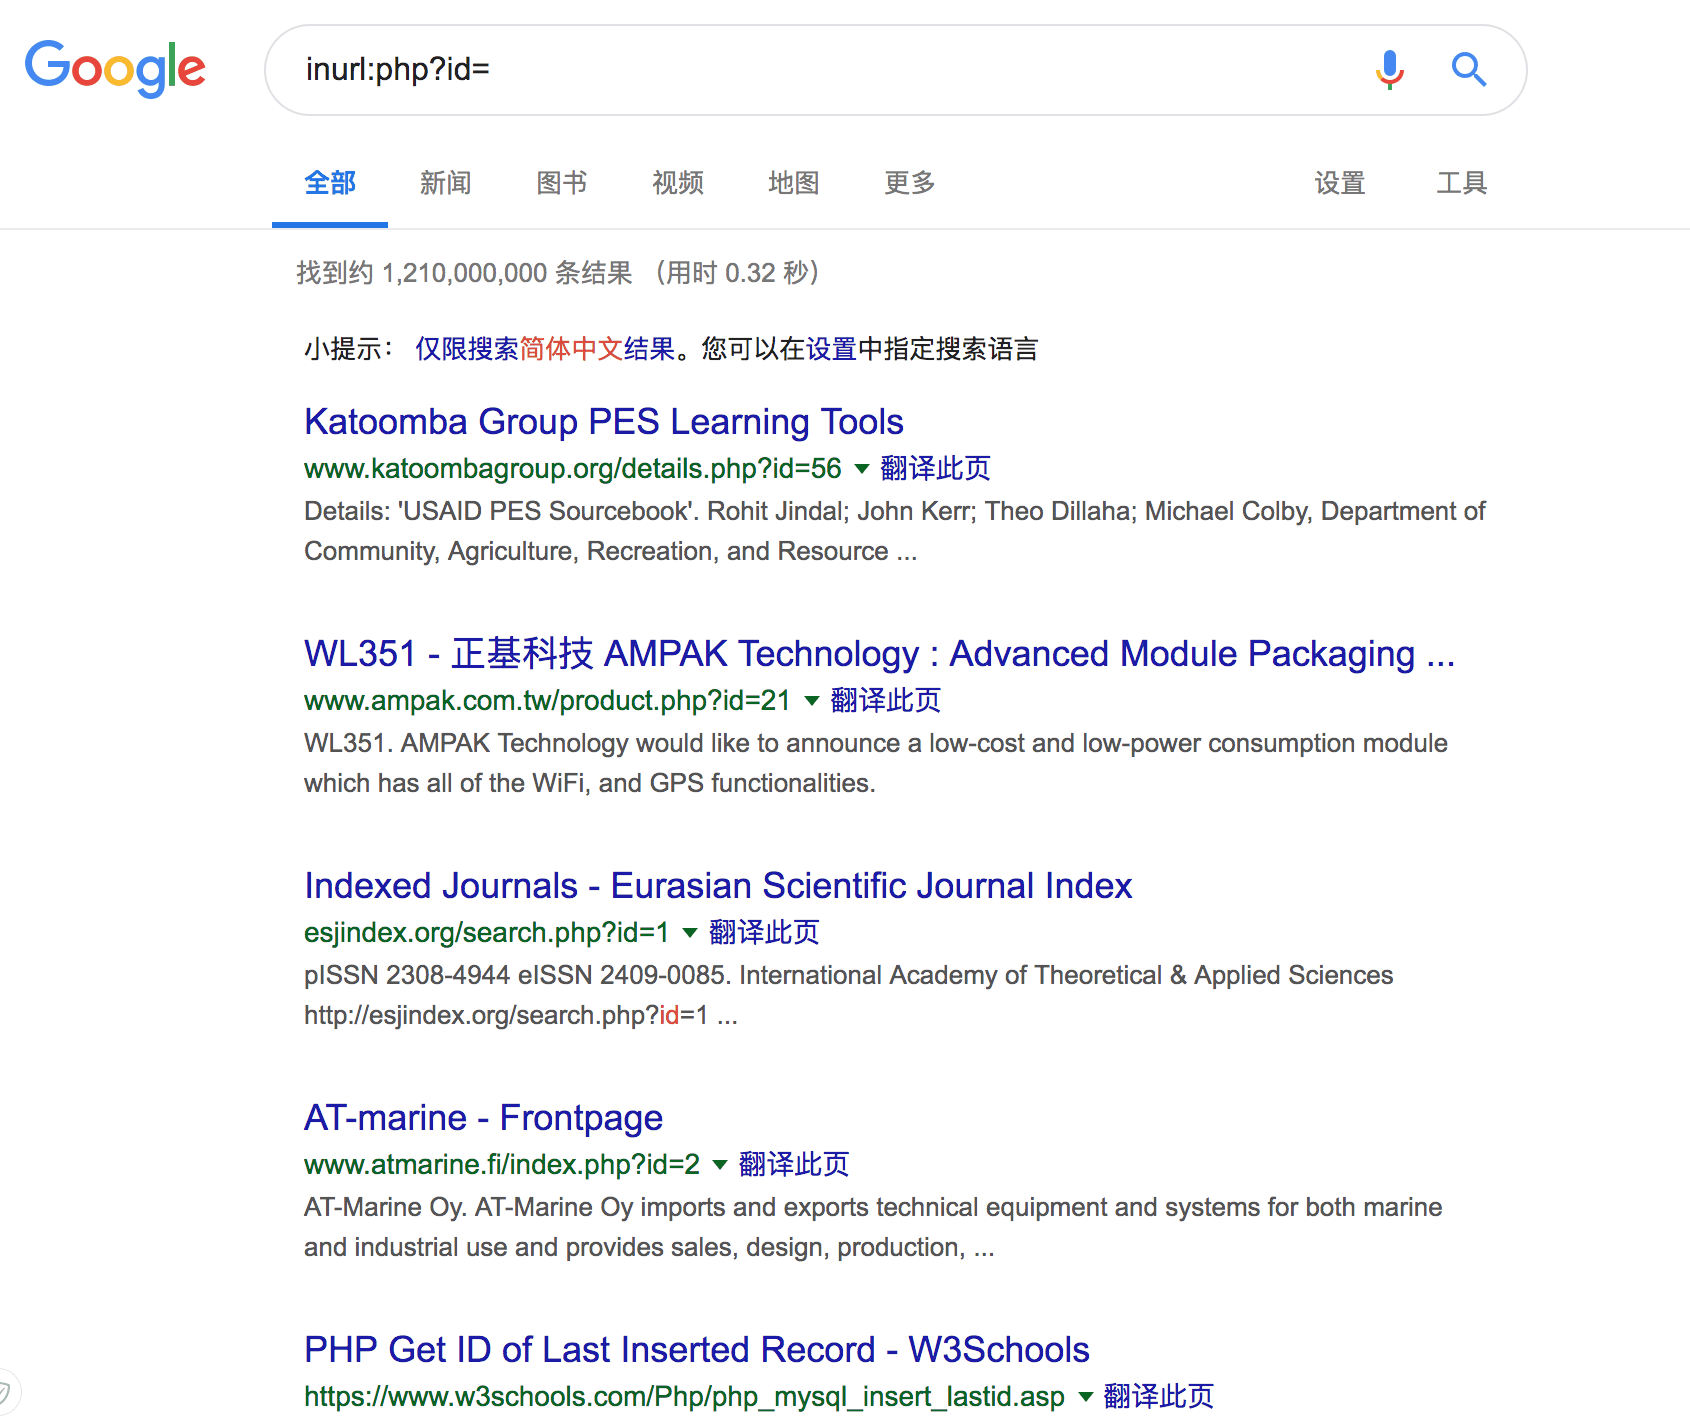Switch to the 视频 tab
Image resolution: width=1690 pixels, height=1424 pixels.
click(x=678, y=183)
